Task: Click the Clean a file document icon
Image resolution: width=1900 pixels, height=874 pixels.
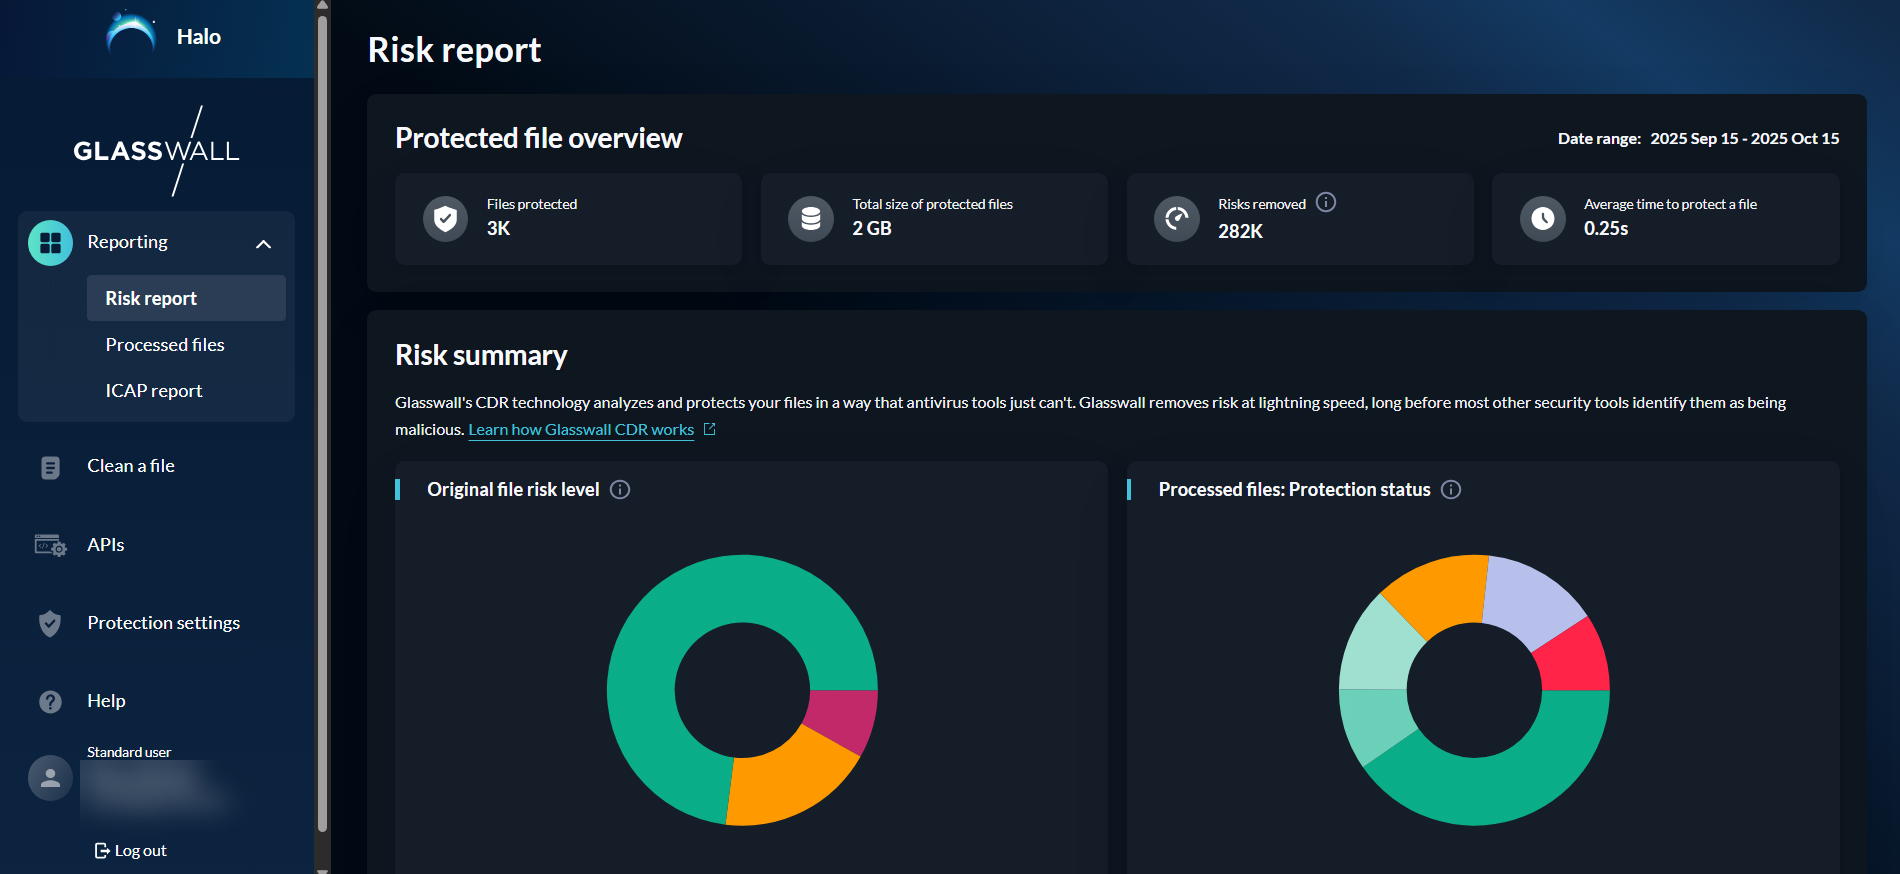Action: pyautogui.click(x=50, y=467)
